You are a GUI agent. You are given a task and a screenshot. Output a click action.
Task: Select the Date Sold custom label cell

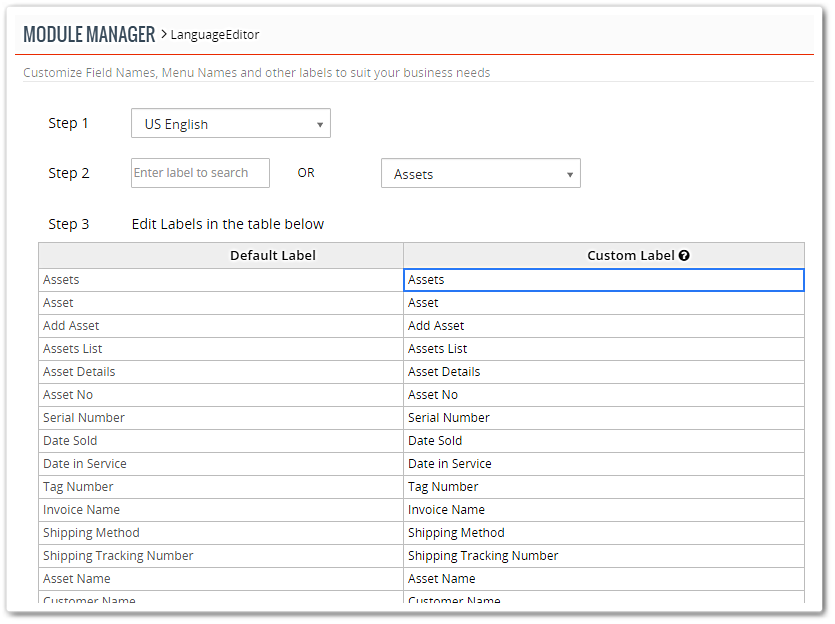point(604,441)
